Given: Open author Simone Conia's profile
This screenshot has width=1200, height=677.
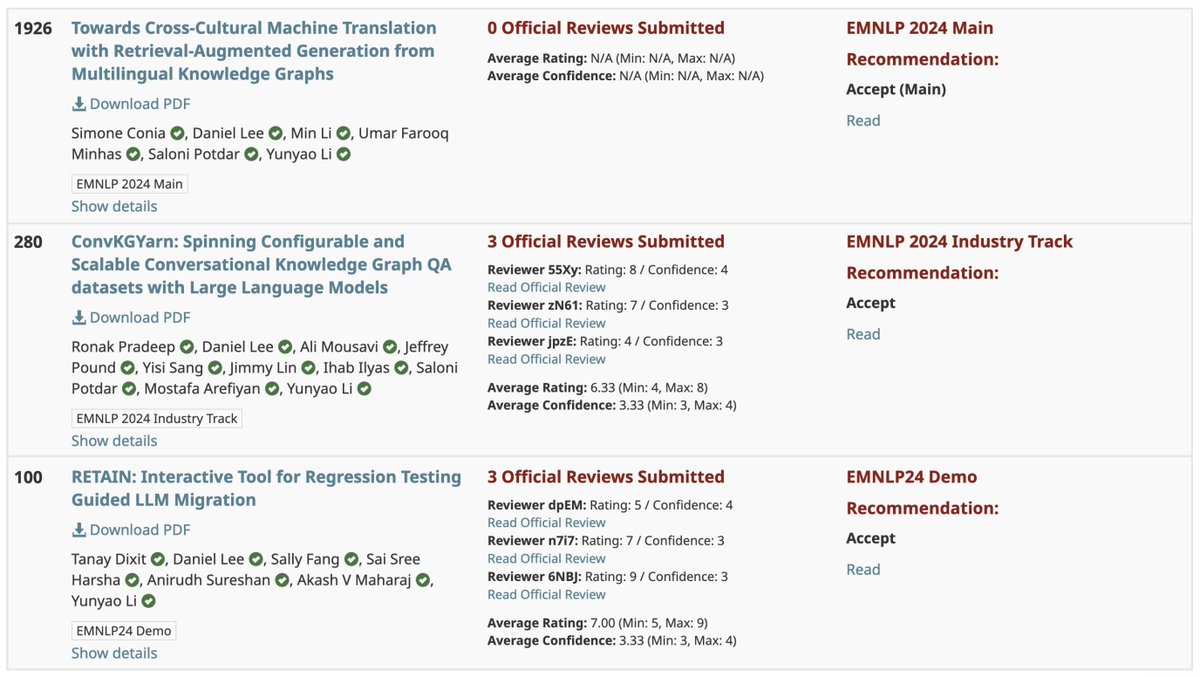Looking at the screenshot, I should pos(118,133).
